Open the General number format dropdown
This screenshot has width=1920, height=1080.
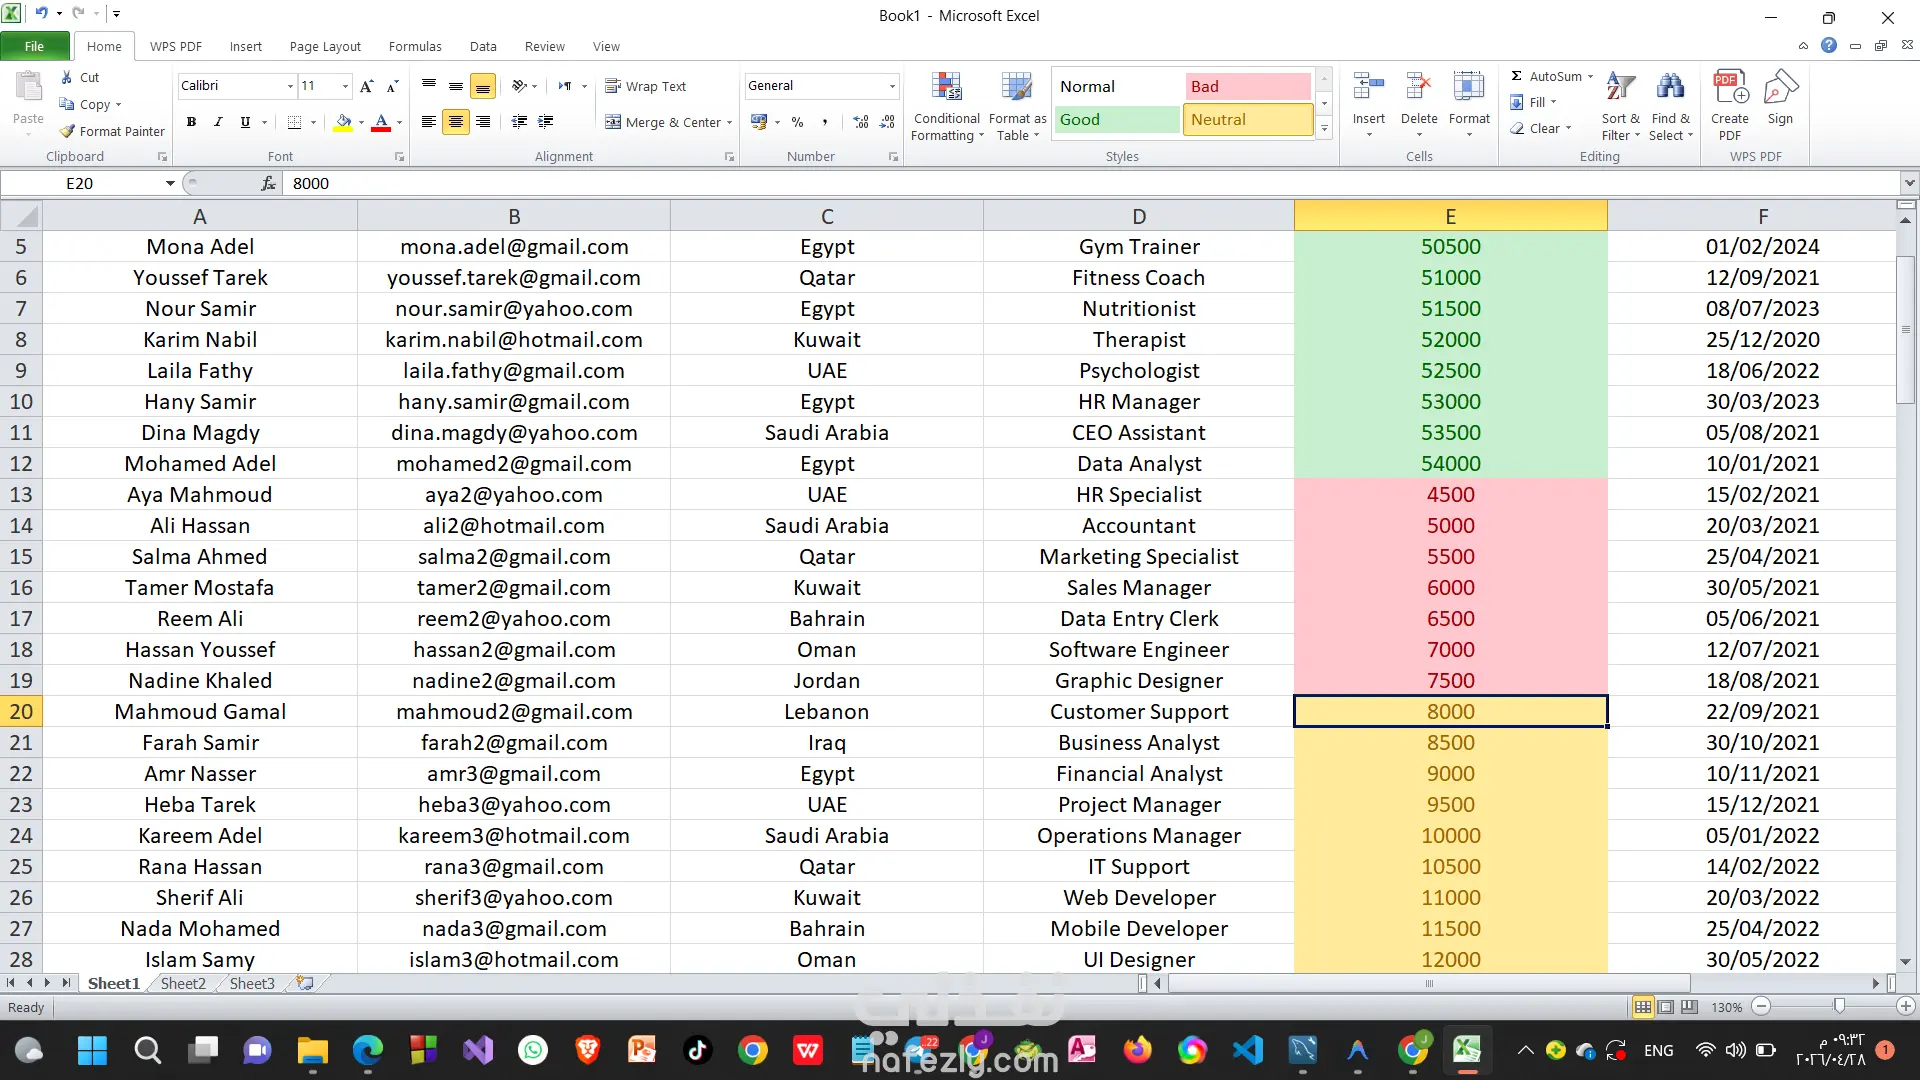(x=892, y=86)
